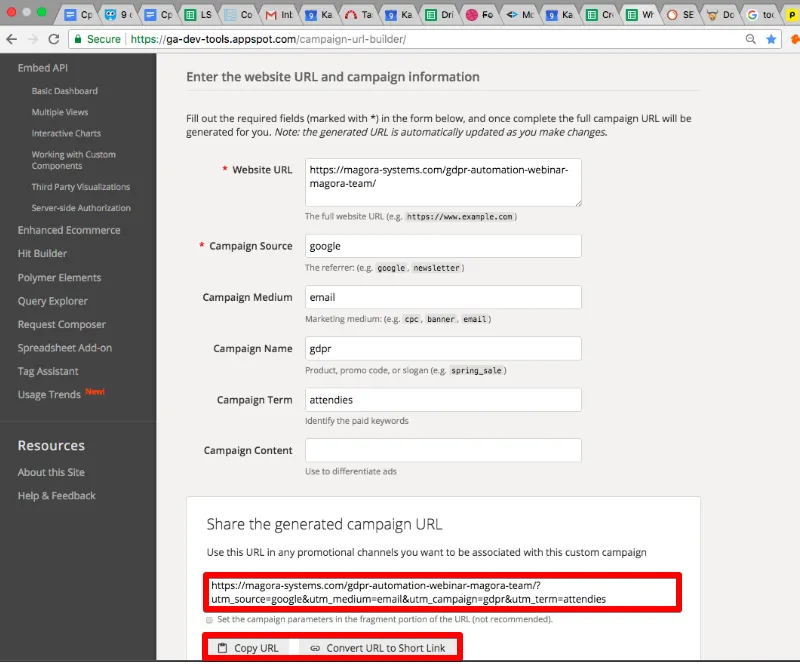Click the Website URL text area
The width and height of the screenshot is (800, 665).
tap(443, 182)
